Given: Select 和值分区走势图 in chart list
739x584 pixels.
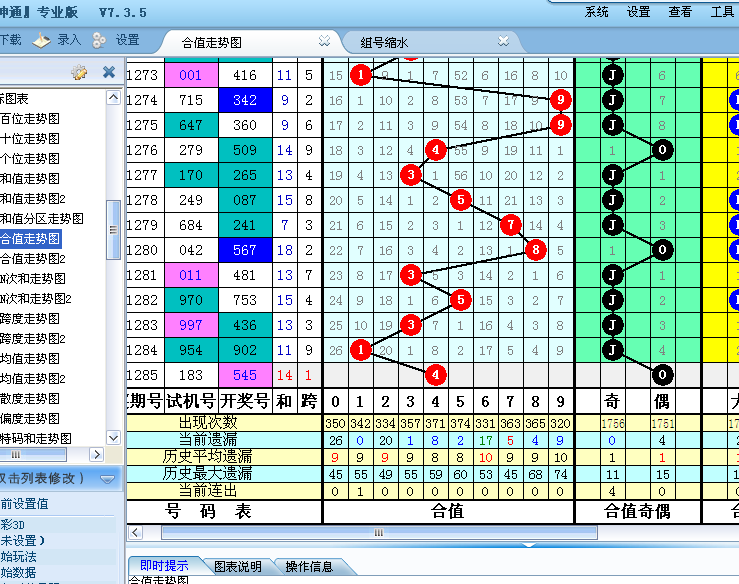Looking at the screenshot, I should point(41,219).
